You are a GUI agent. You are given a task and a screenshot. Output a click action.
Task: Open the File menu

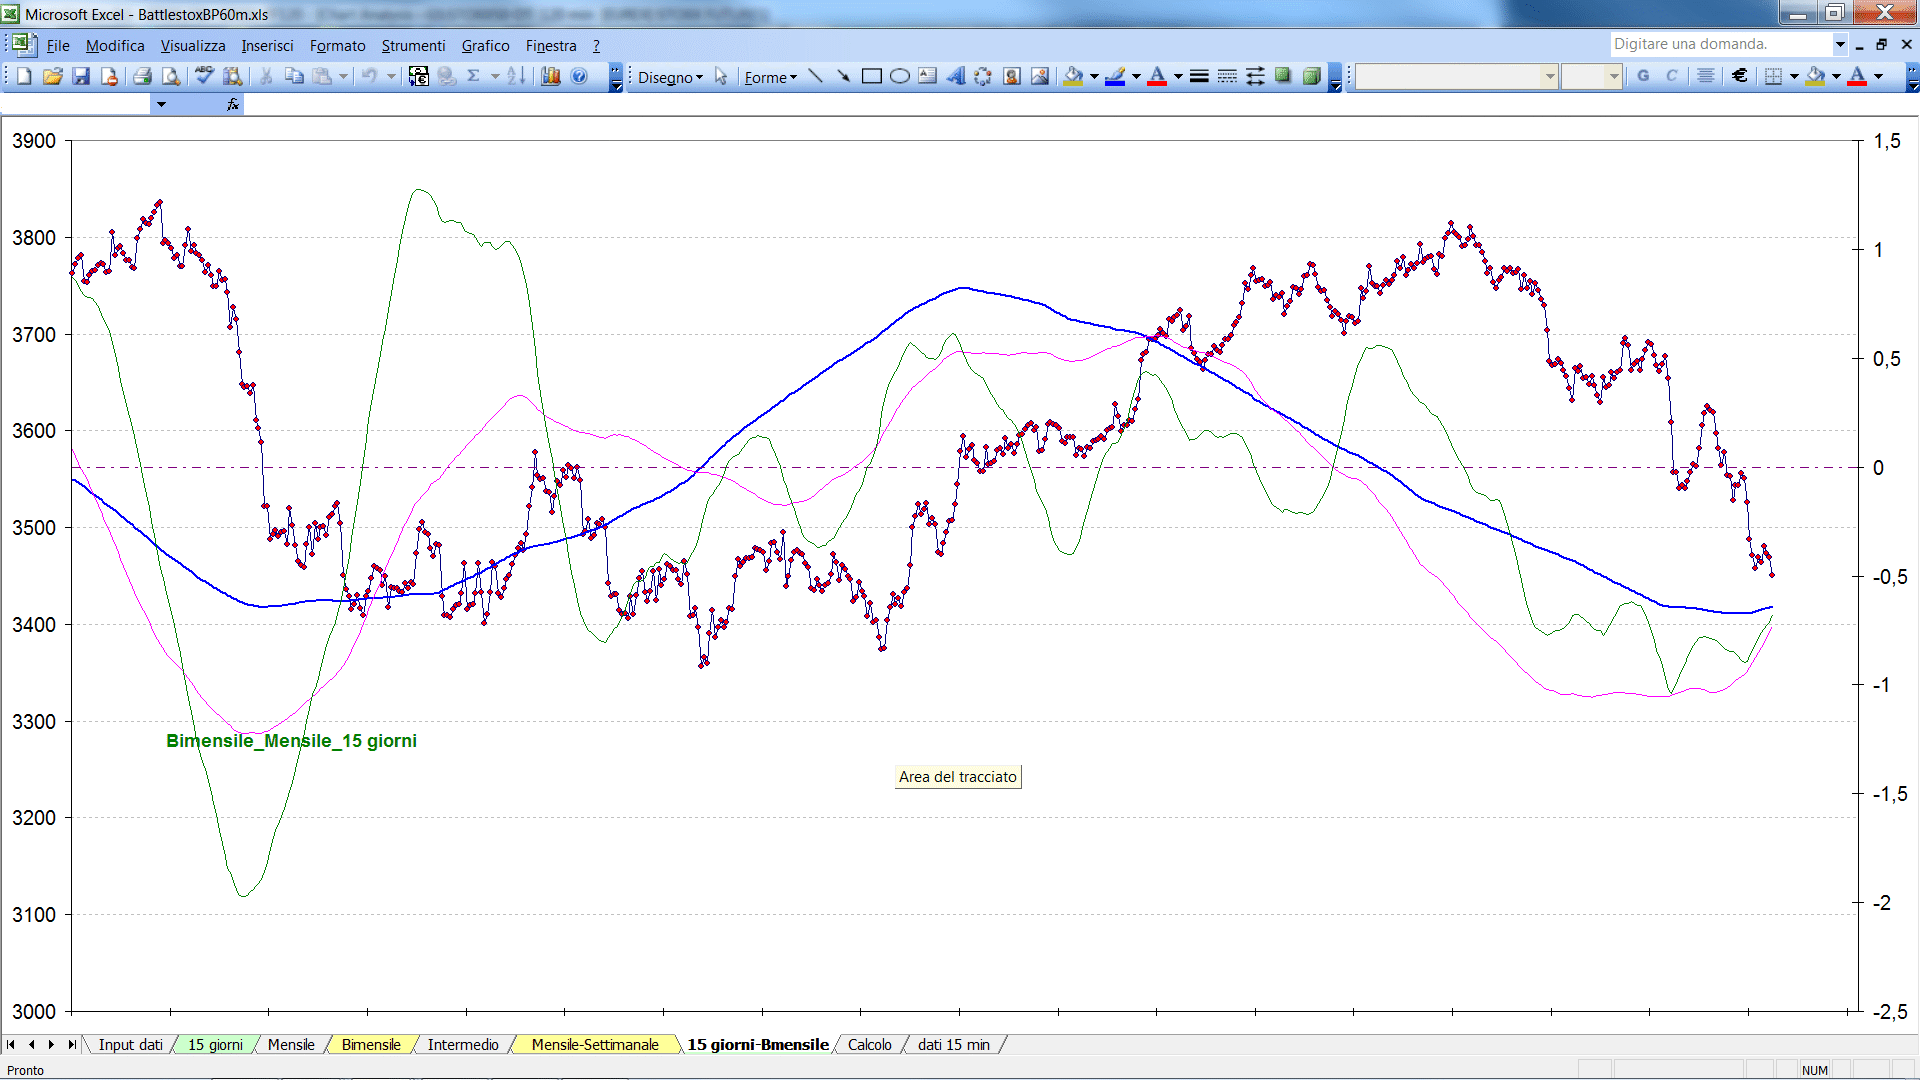(58, 46)
